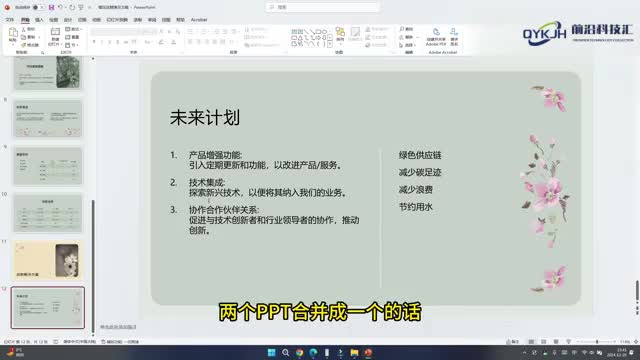Click the zoom slider in status bar

point(596,342)
